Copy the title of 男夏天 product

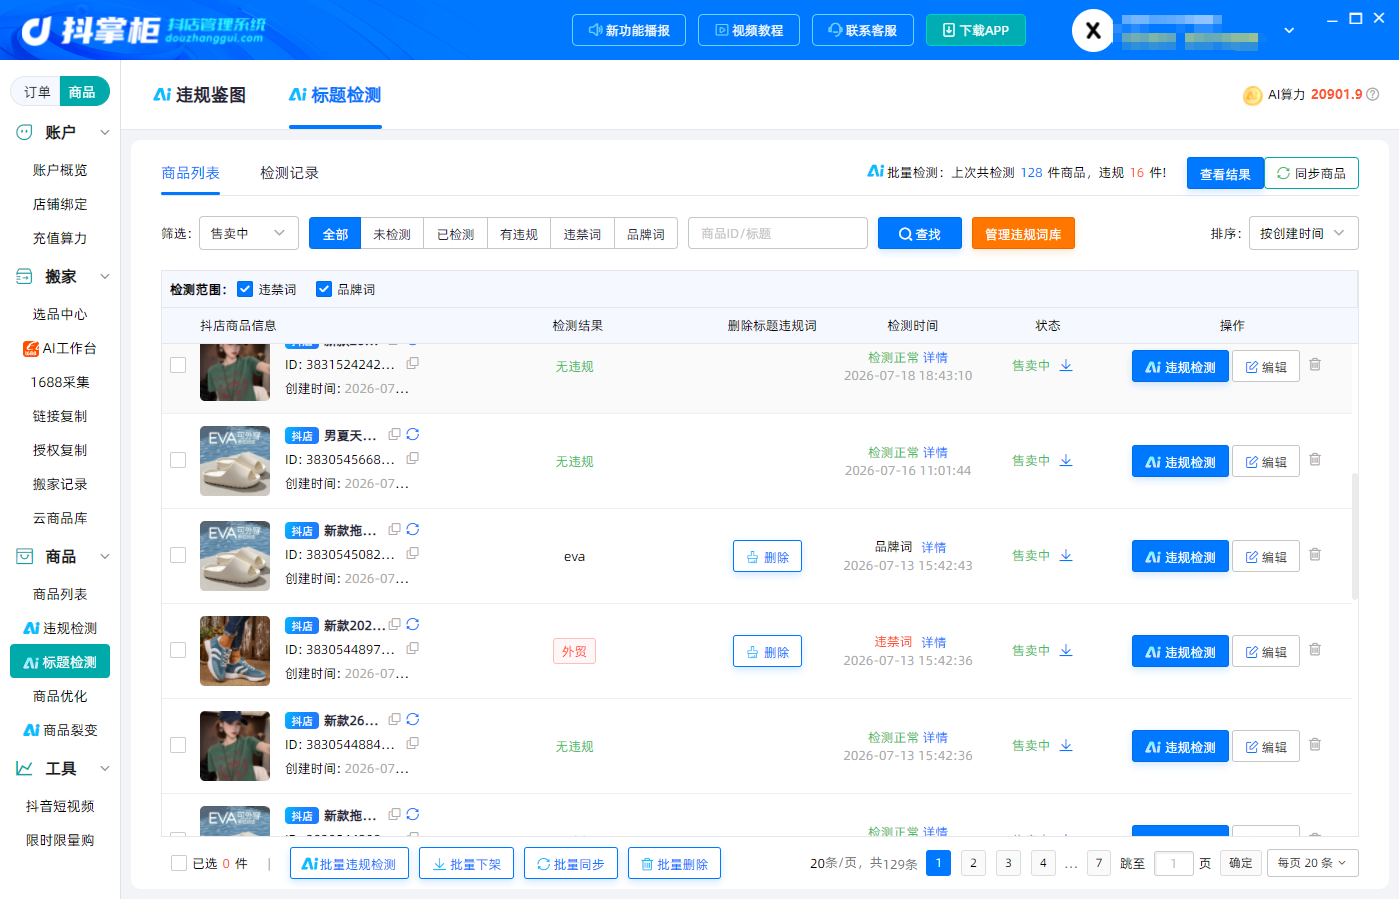point(395,434)
